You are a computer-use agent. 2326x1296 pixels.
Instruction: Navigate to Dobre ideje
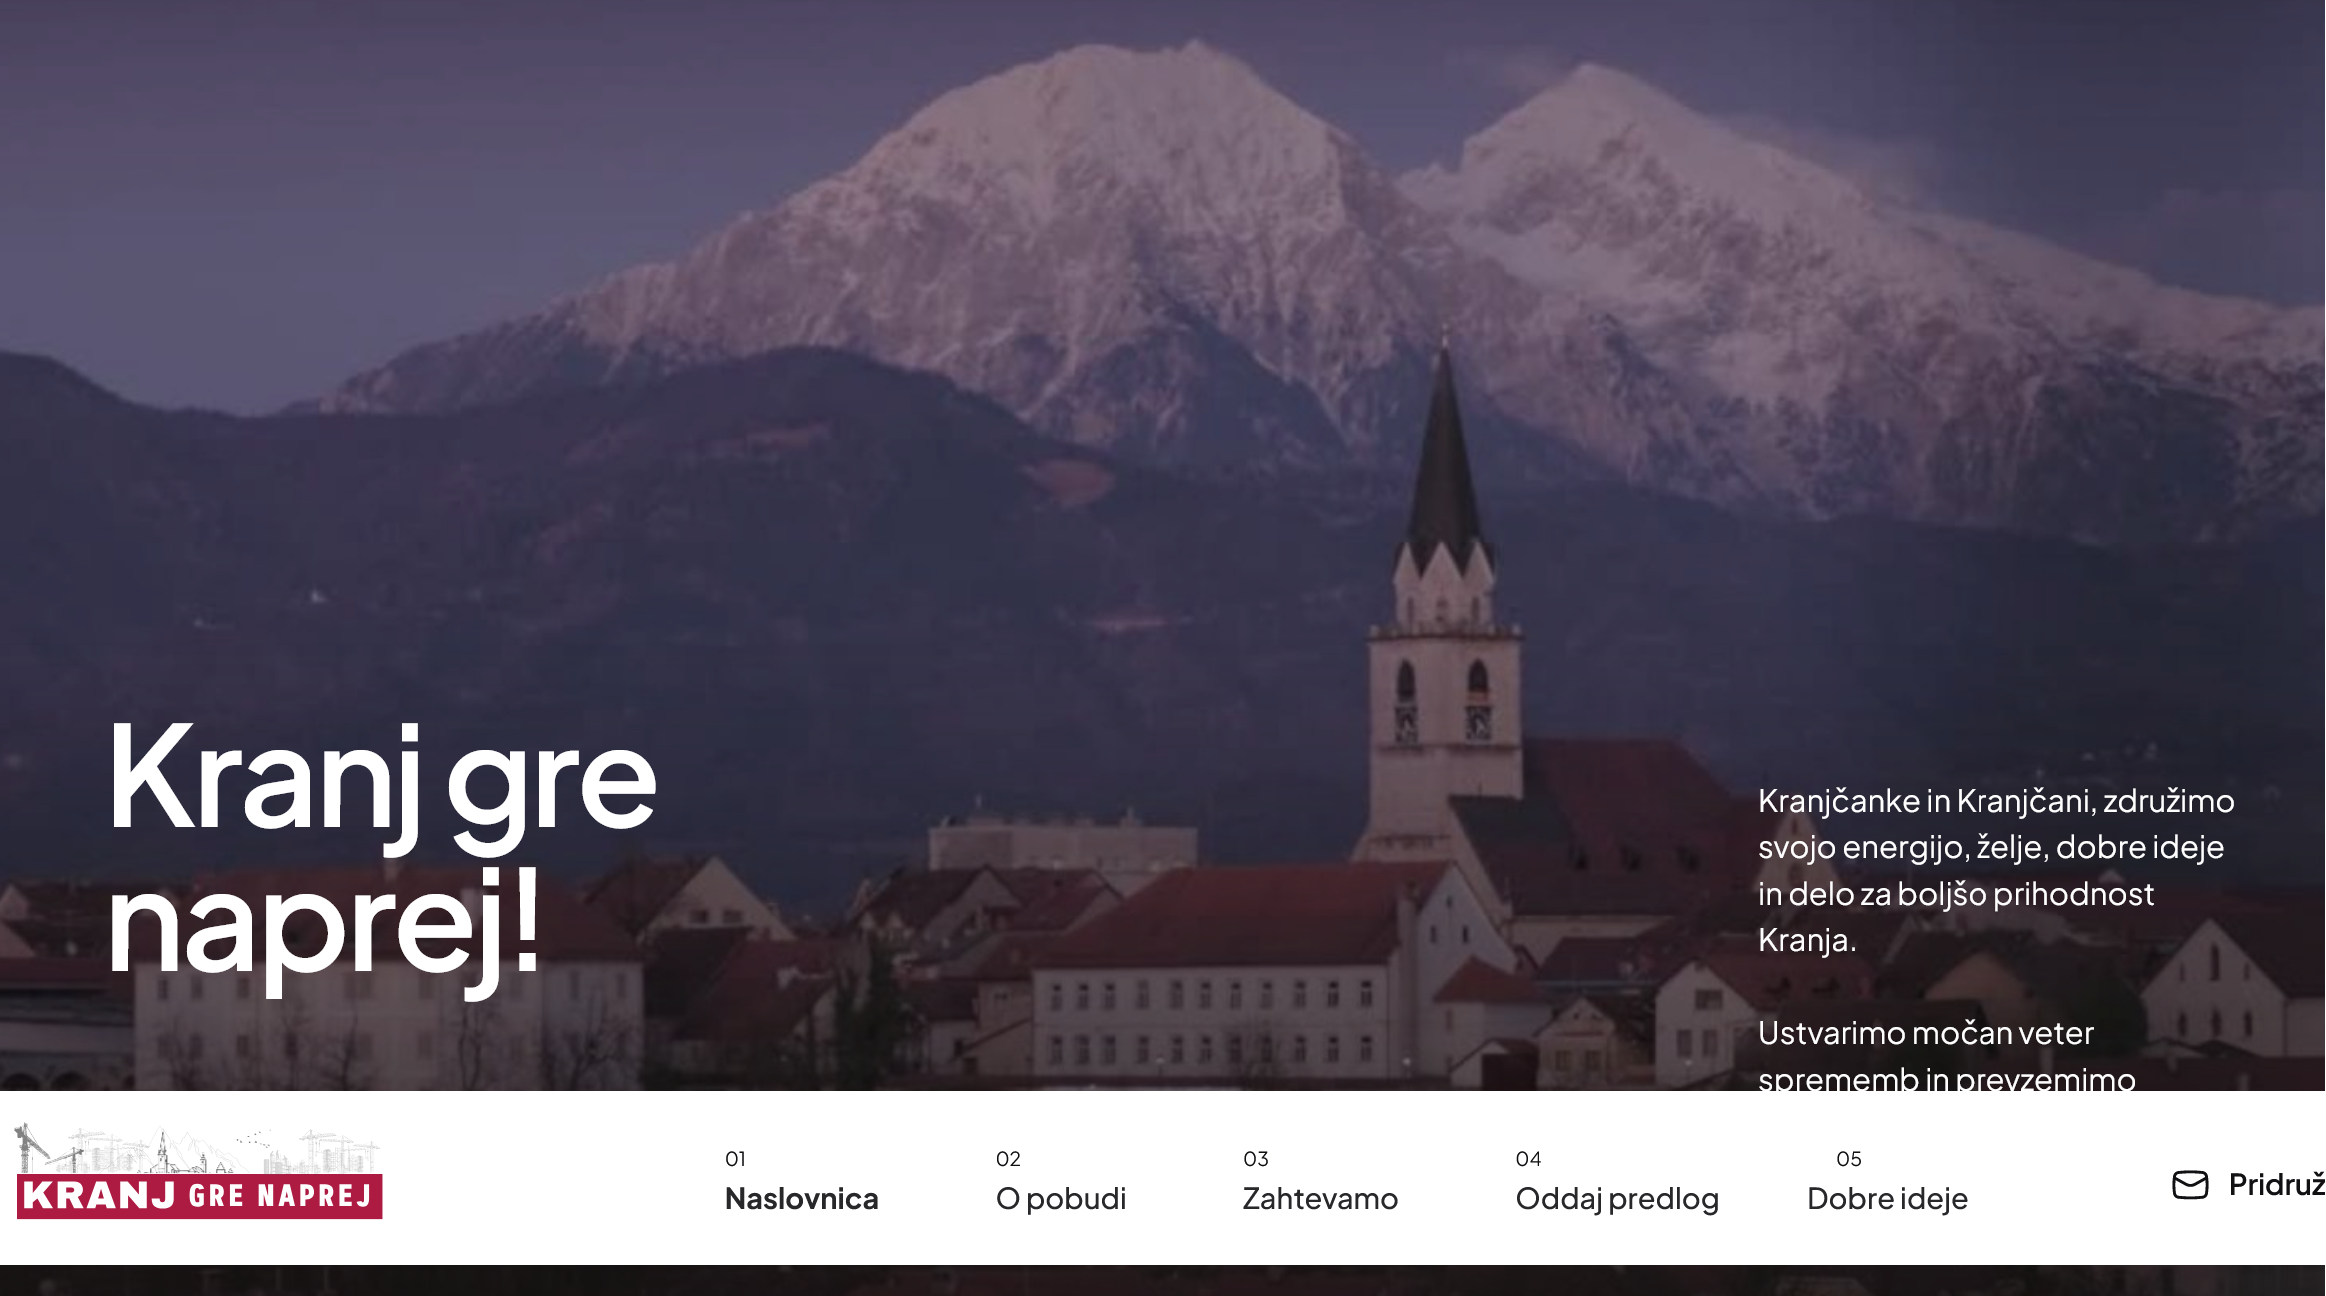(x=1886, y=1198)
